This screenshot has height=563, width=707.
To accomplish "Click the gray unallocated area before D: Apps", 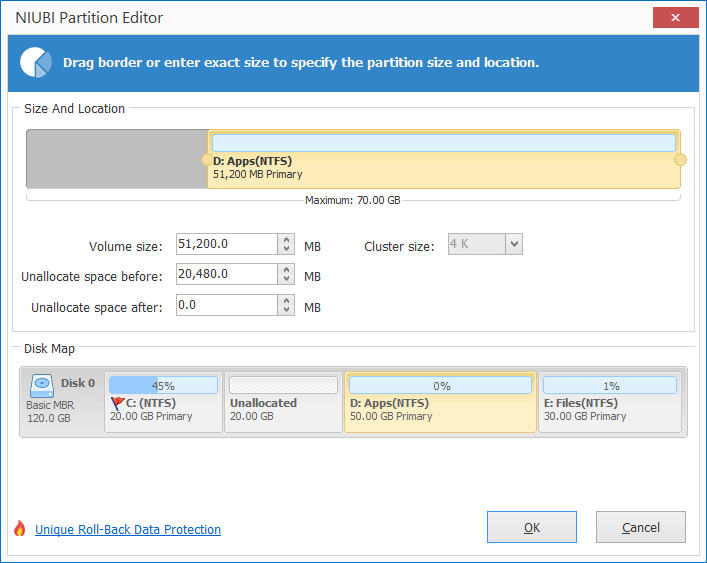I will click(117, 159).
